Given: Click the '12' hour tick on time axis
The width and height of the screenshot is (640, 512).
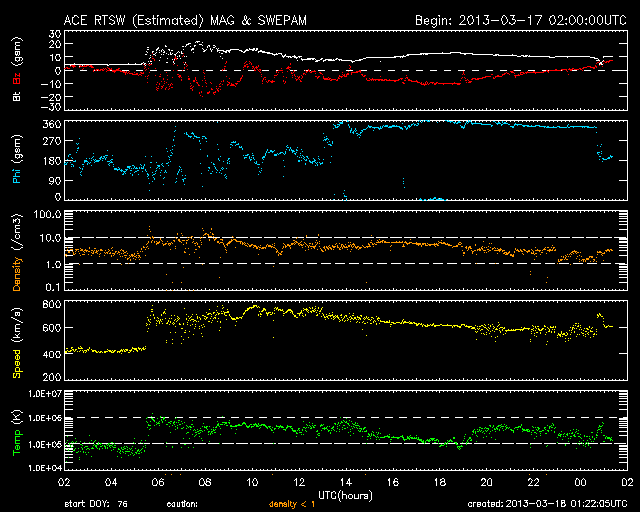Looking at the screenshot, I should (x=299, y=483).
